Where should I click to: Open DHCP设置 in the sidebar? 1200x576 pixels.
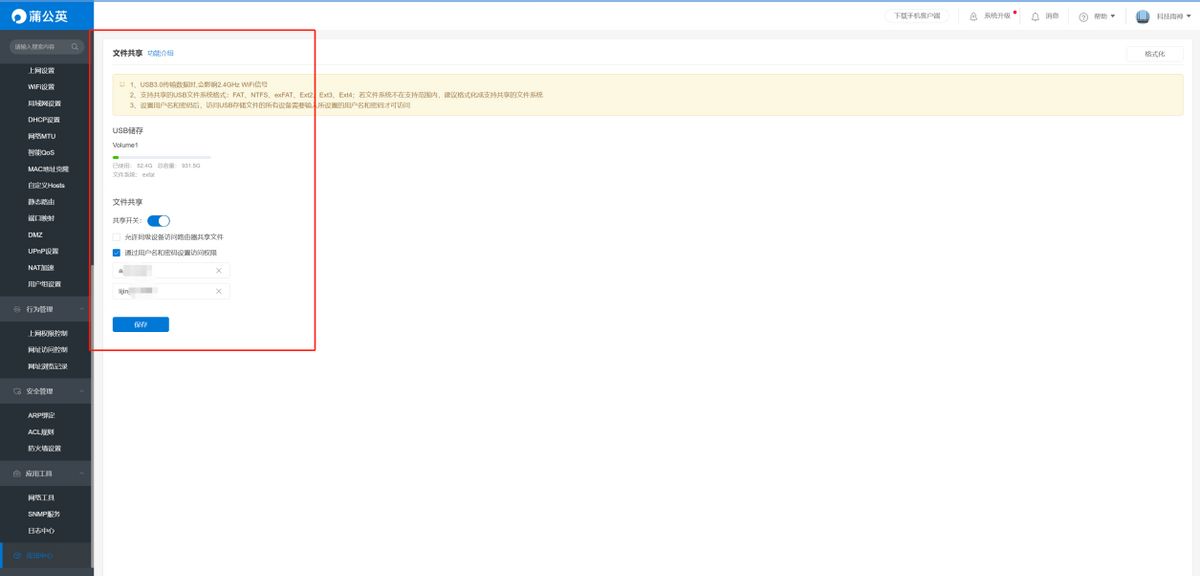(44, 120)
